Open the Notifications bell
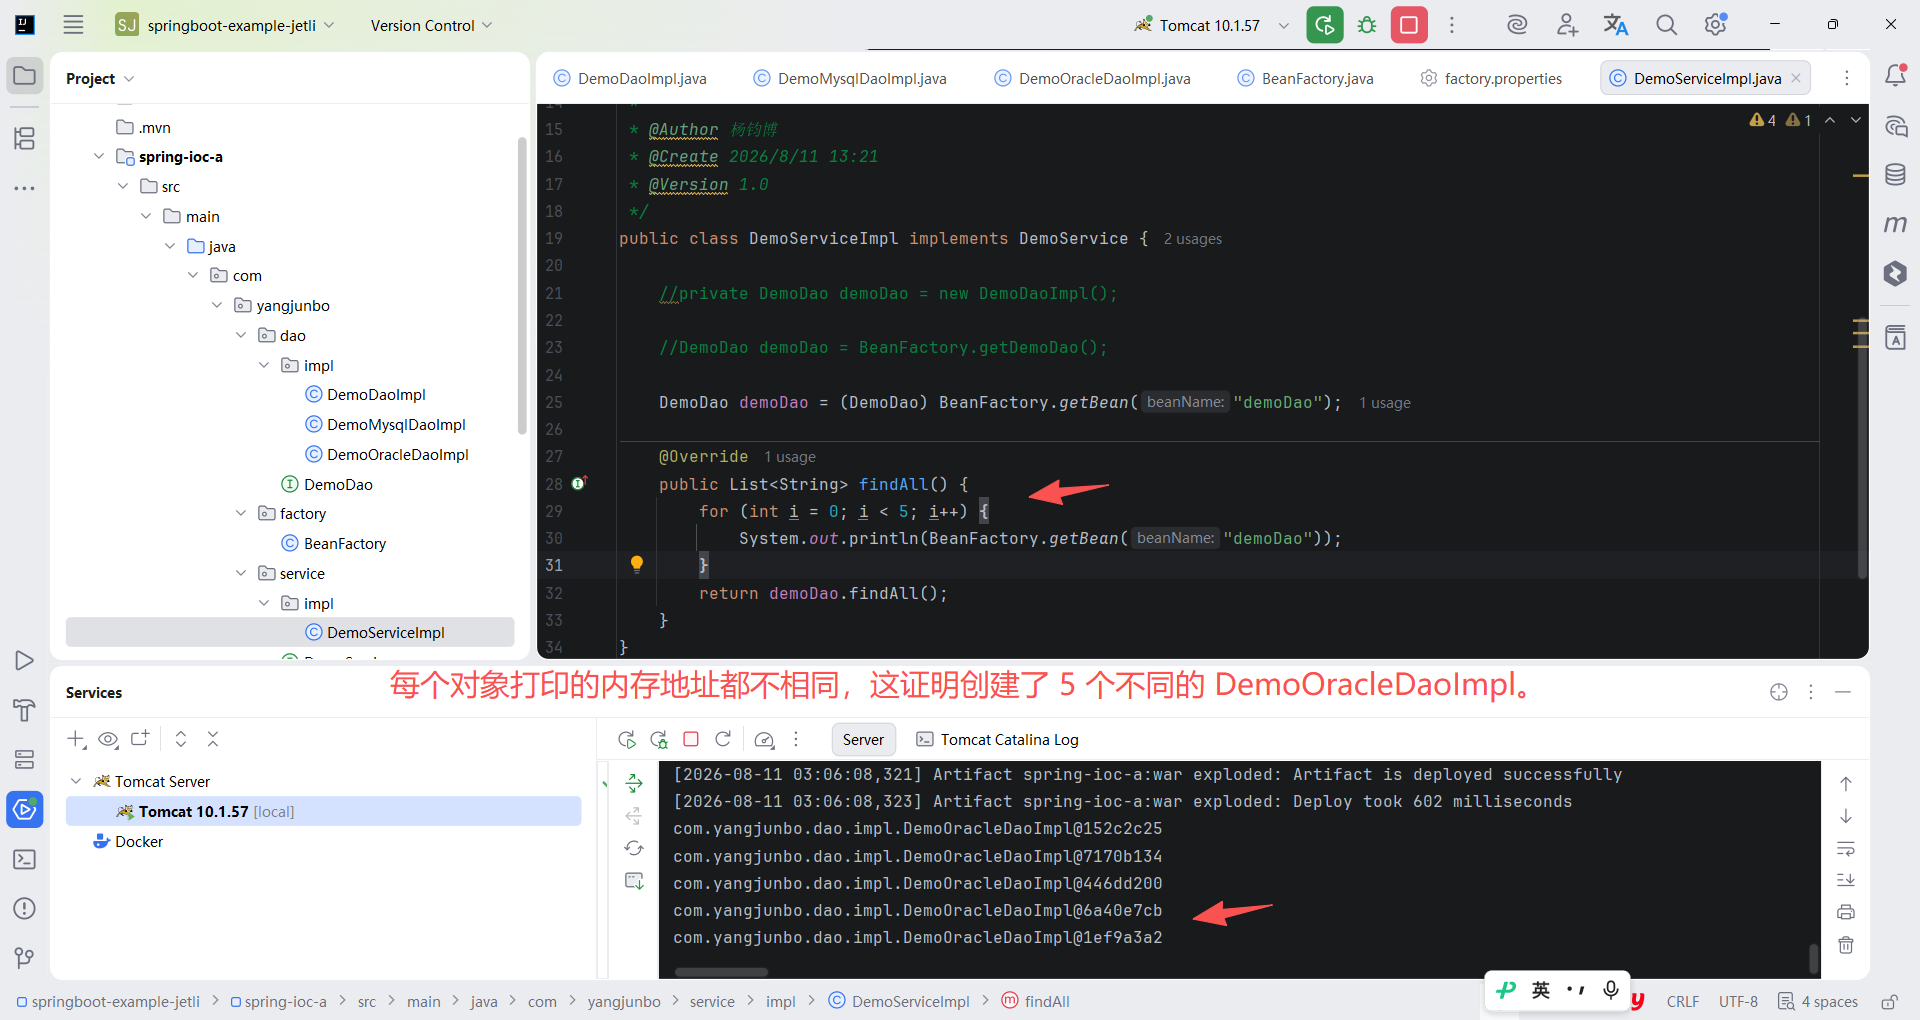Screen dimensions: 1920x1020 (x=1895, y=76)
